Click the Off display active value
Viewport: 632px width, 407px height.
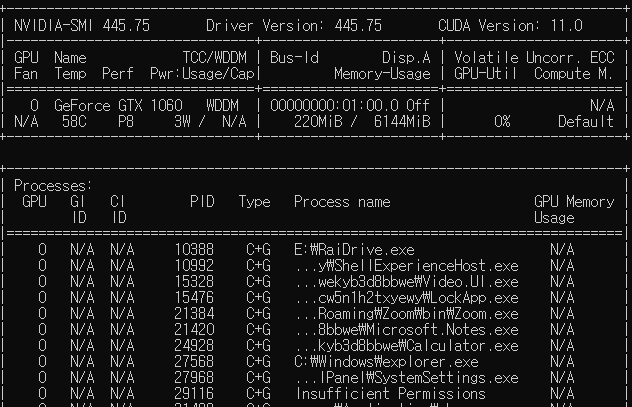point(418,106)
